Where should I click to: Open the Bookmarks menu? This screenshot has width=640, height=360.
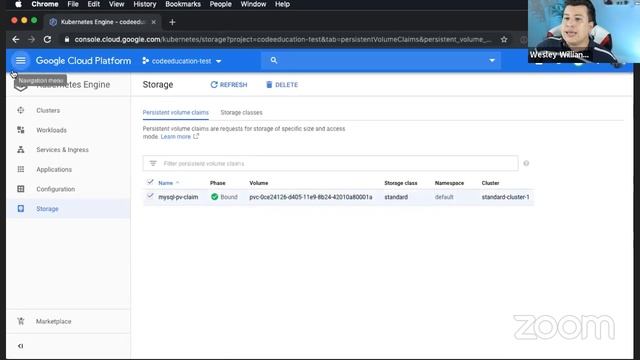click(183, 4)
